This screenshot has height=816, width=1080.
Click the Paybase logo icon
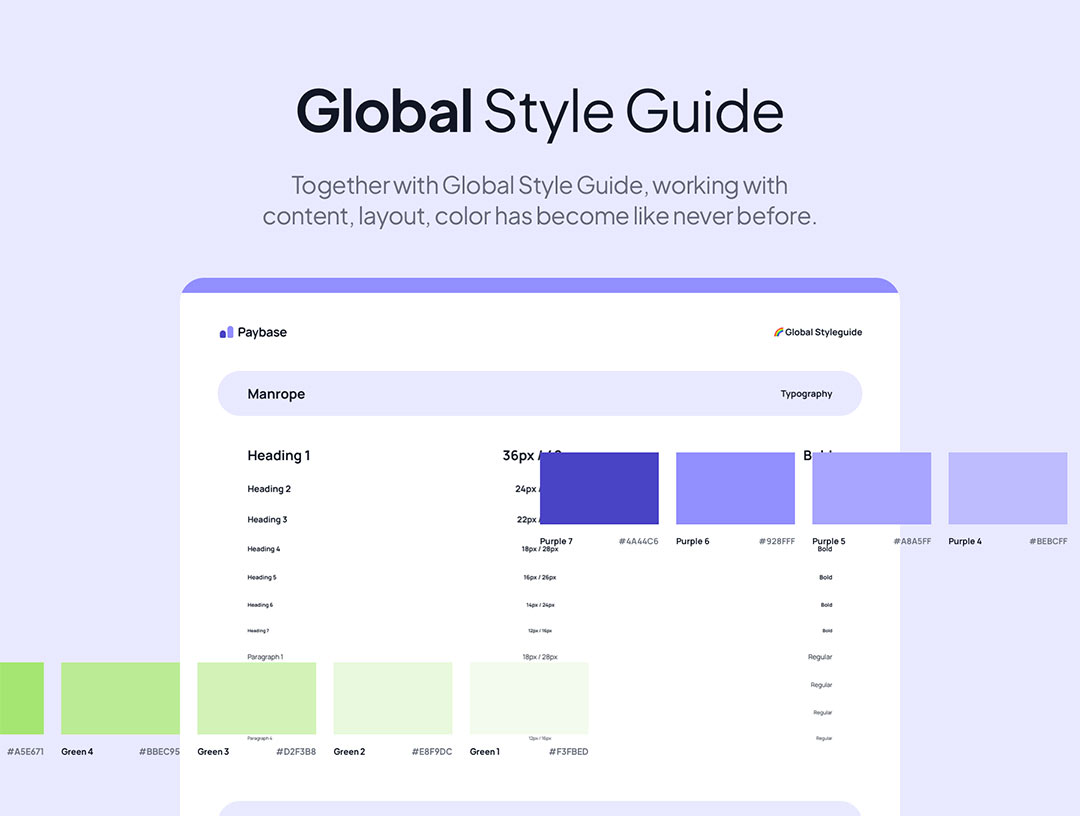pos(226,332)
